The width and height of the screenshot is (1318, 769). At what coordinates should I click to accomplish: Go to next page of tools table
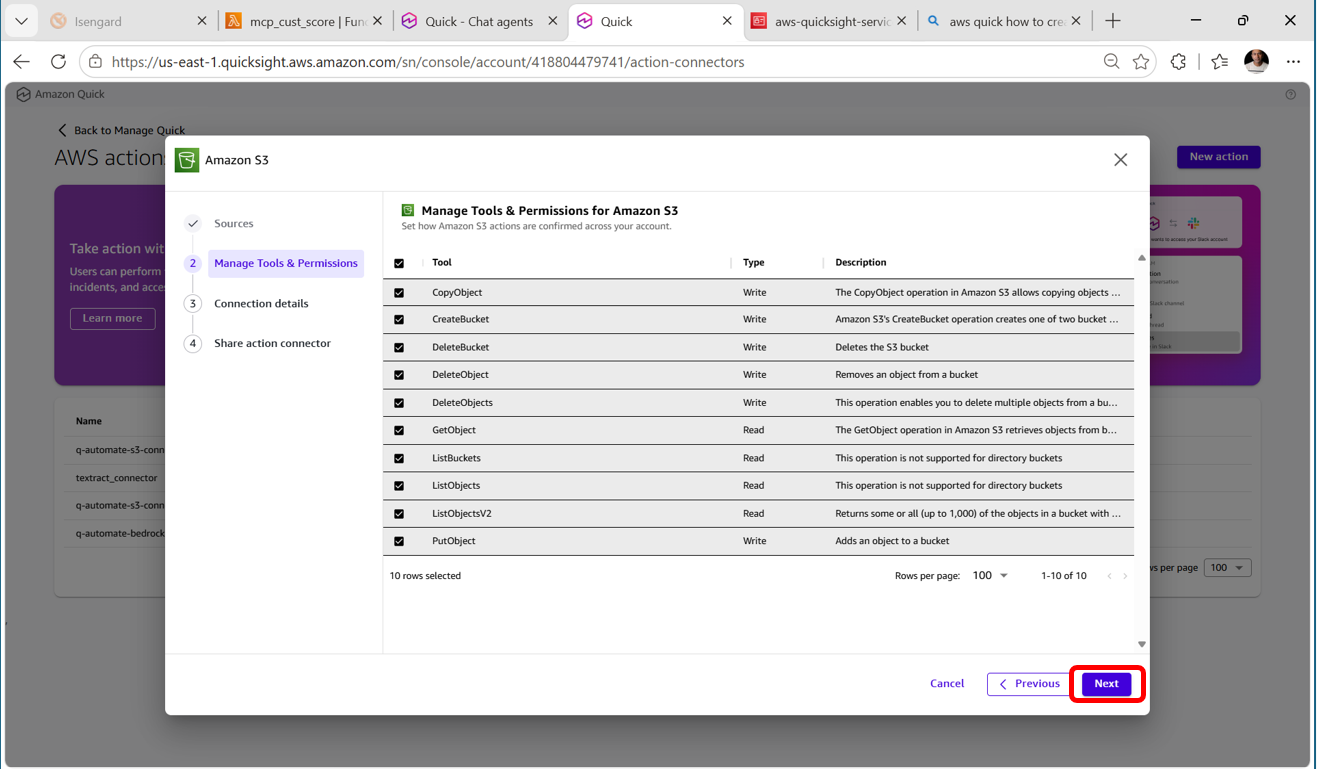1125,576
